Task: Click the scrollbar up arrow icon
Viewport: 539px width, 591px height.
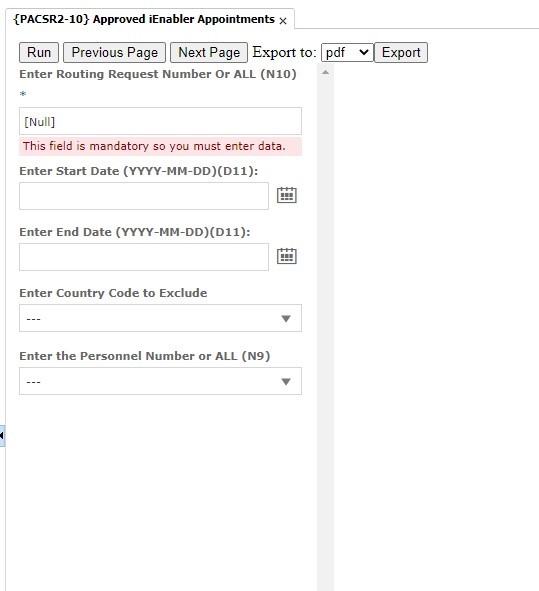Action: point(326,72)
